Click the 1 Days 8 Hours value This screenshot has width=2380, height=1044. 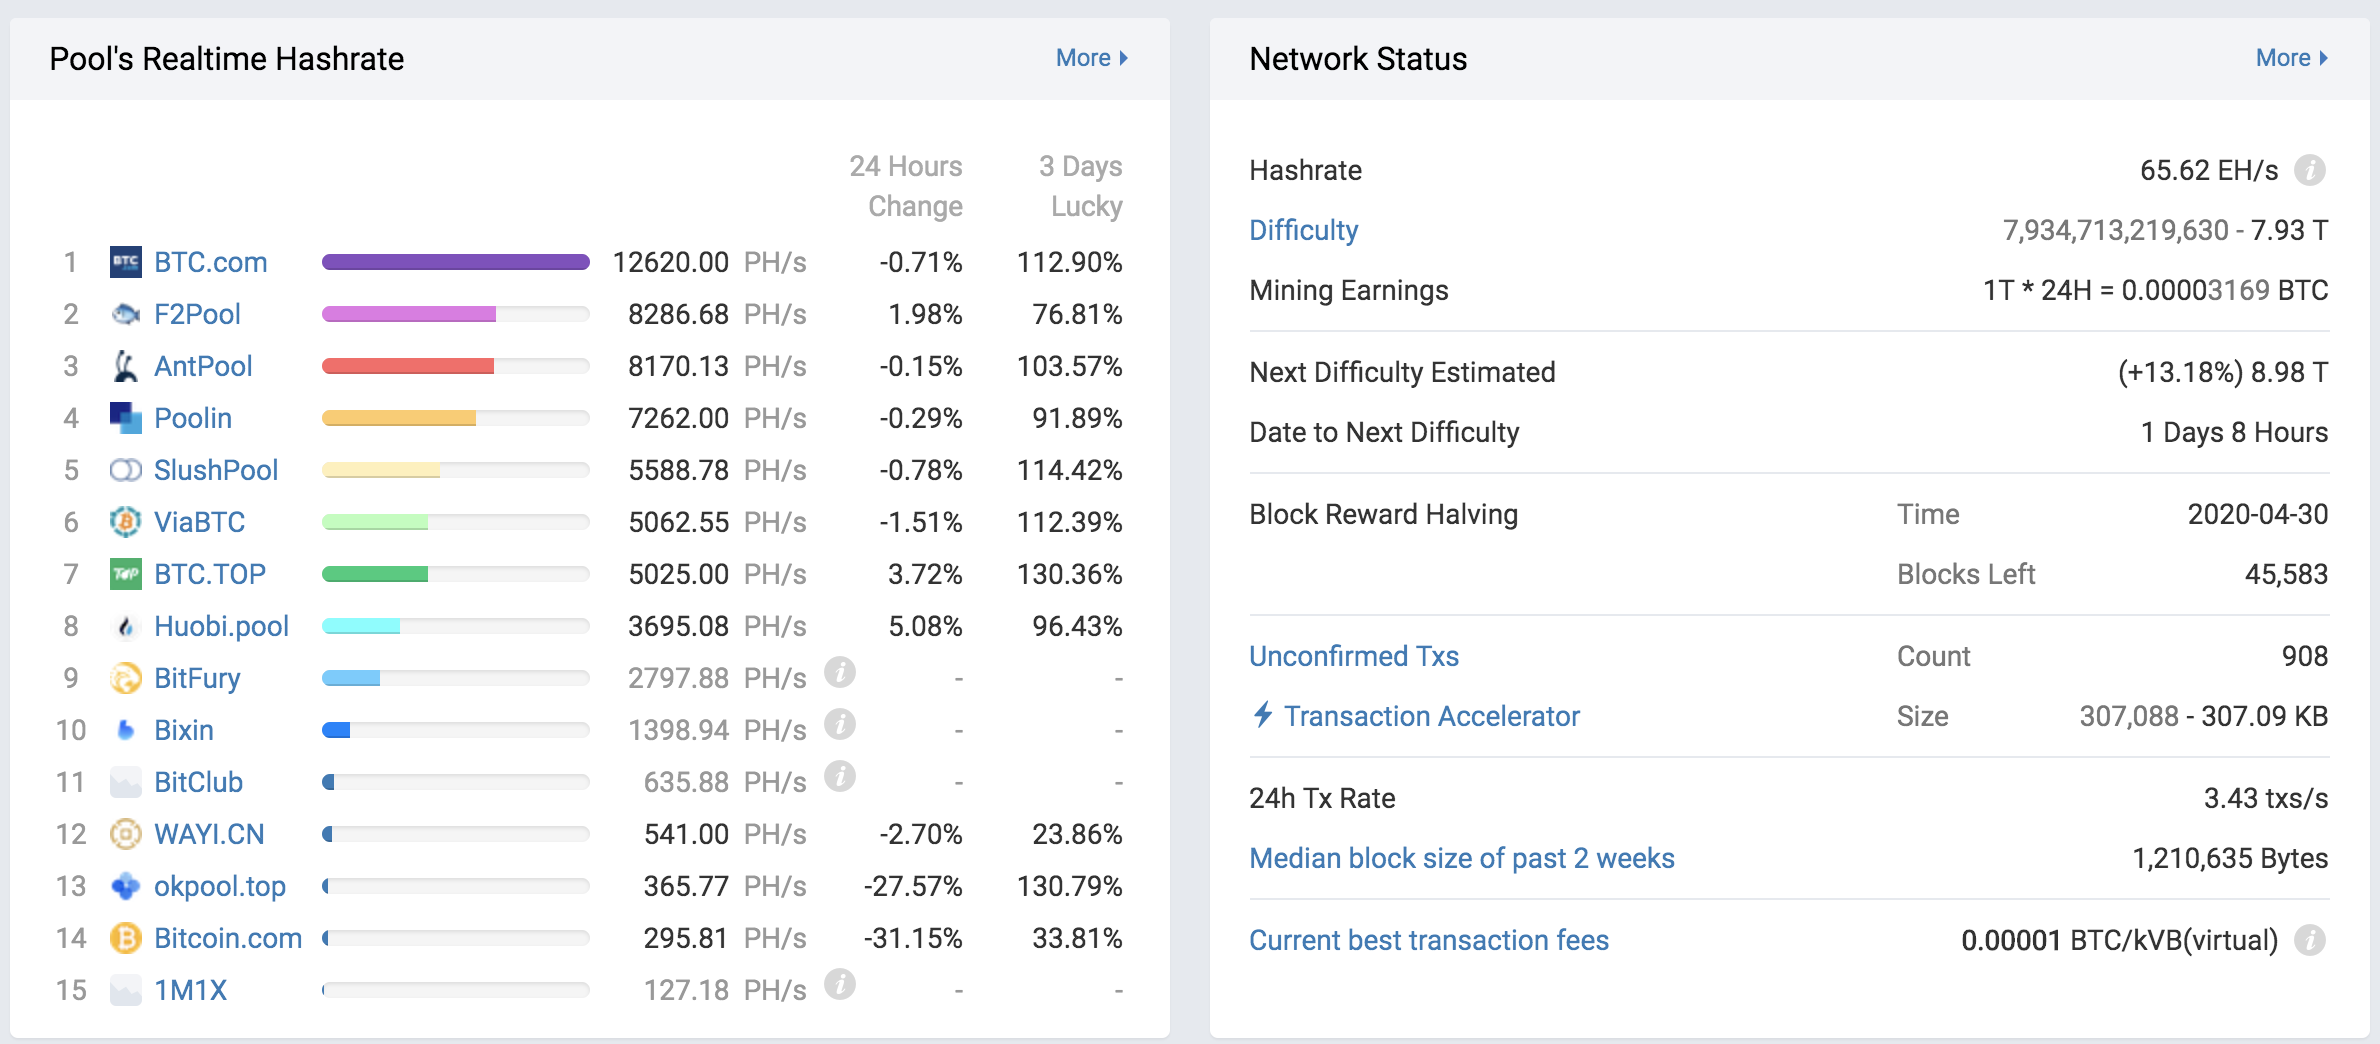click(2234, 432)
